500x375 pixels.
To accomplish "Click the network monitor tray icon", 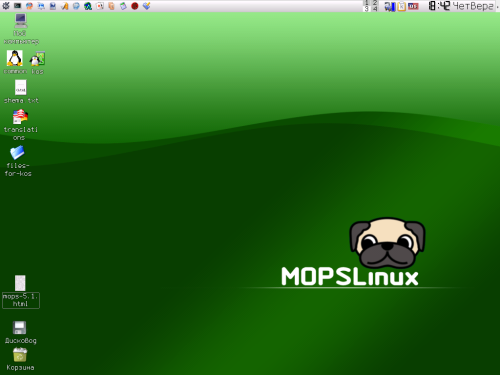I will coord(390,6).
